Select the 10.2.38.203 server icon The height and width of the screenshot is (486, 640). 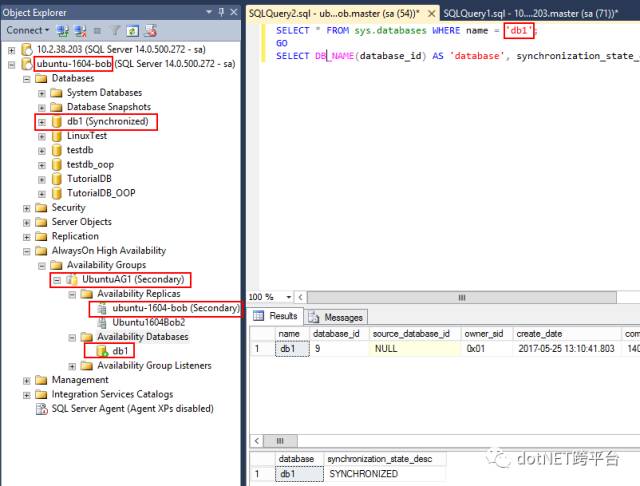(x=27, y=49)
